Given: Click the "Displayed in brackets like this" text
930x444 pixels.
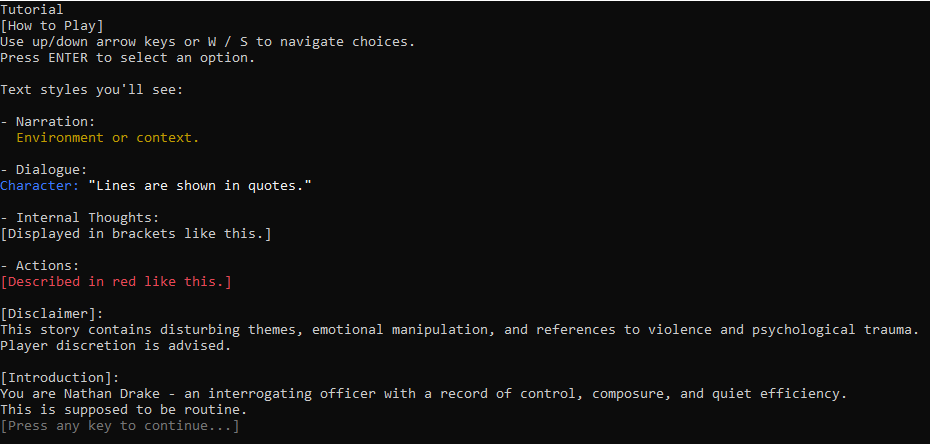Looking at the screenshot, I should click(135, 234).
